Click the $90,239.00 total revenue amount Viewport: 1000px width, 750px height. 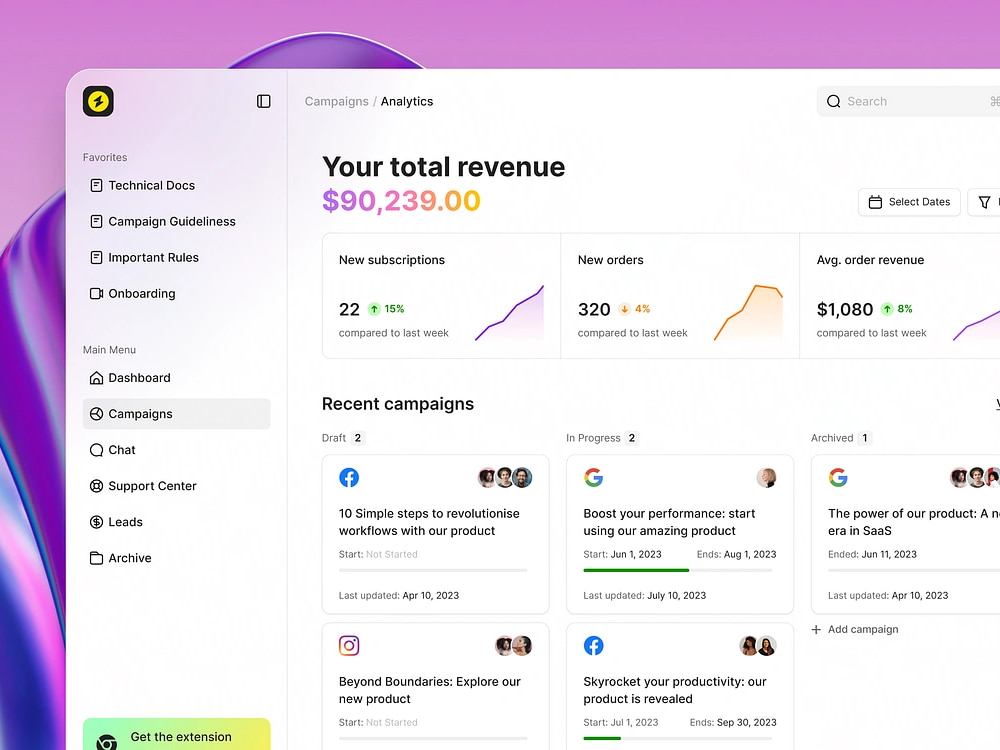click(401, 201)
